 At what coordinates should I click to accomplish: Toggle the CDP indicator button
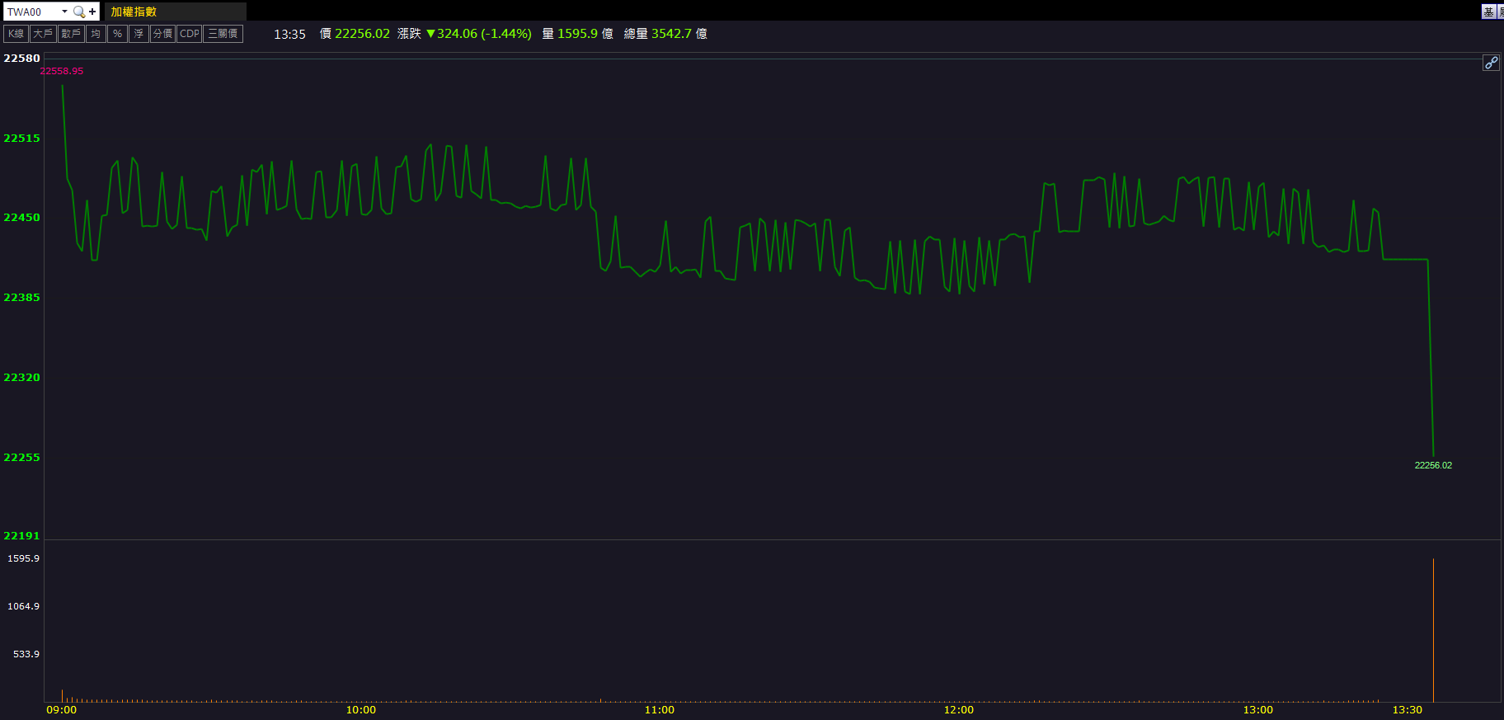point(189,34)
